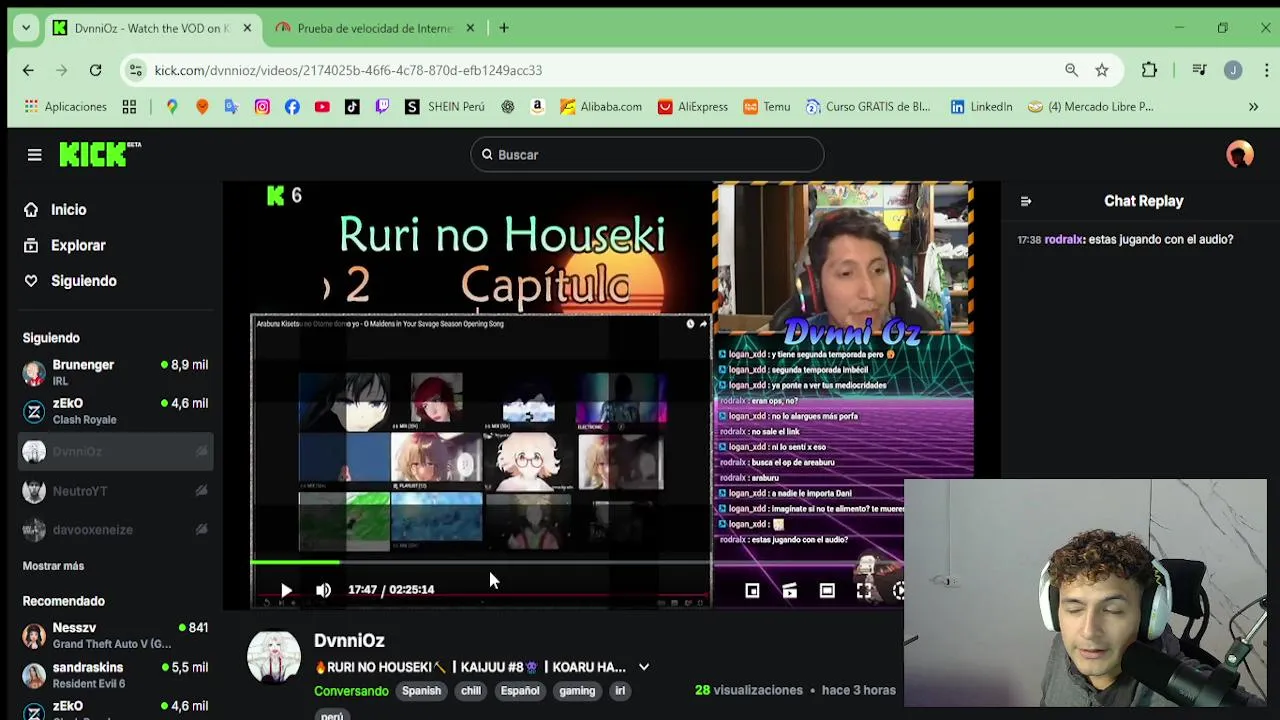Open Aplicaciones bookmarks shortcut
1280x720 pixels.
tap(65, 107)
